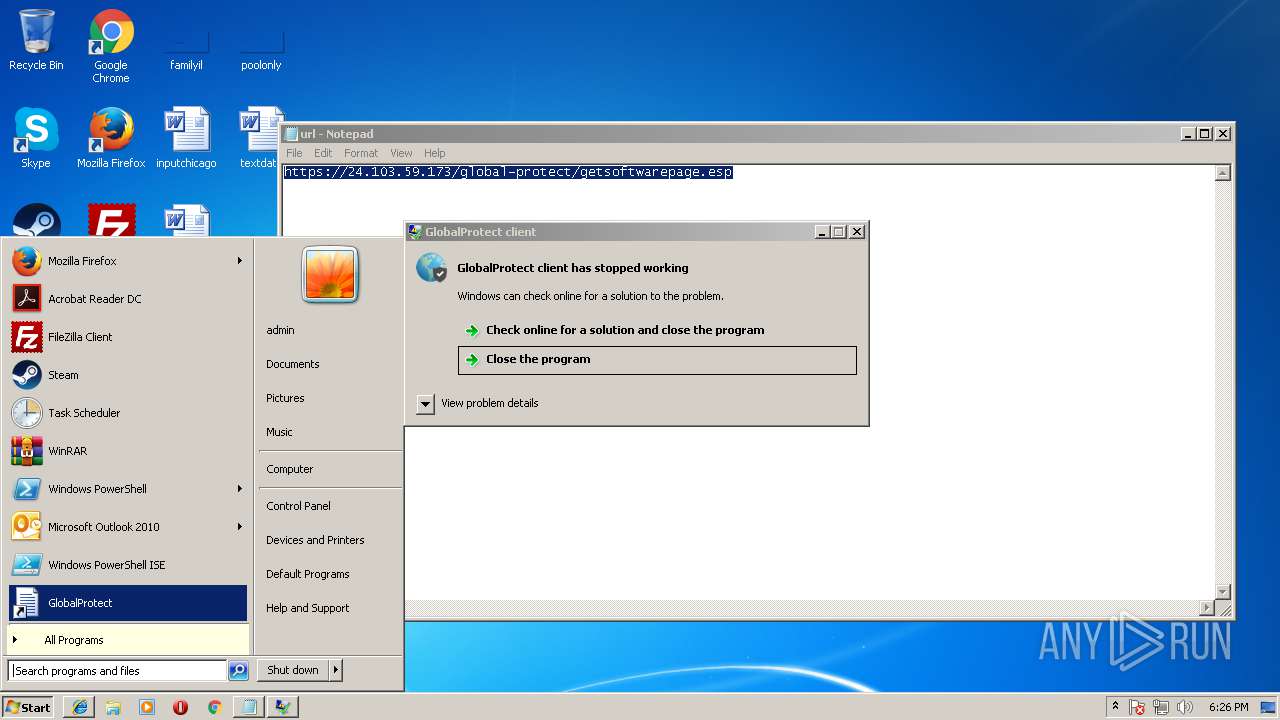
Task: Open admin user folder link
Action: point(280,330)
